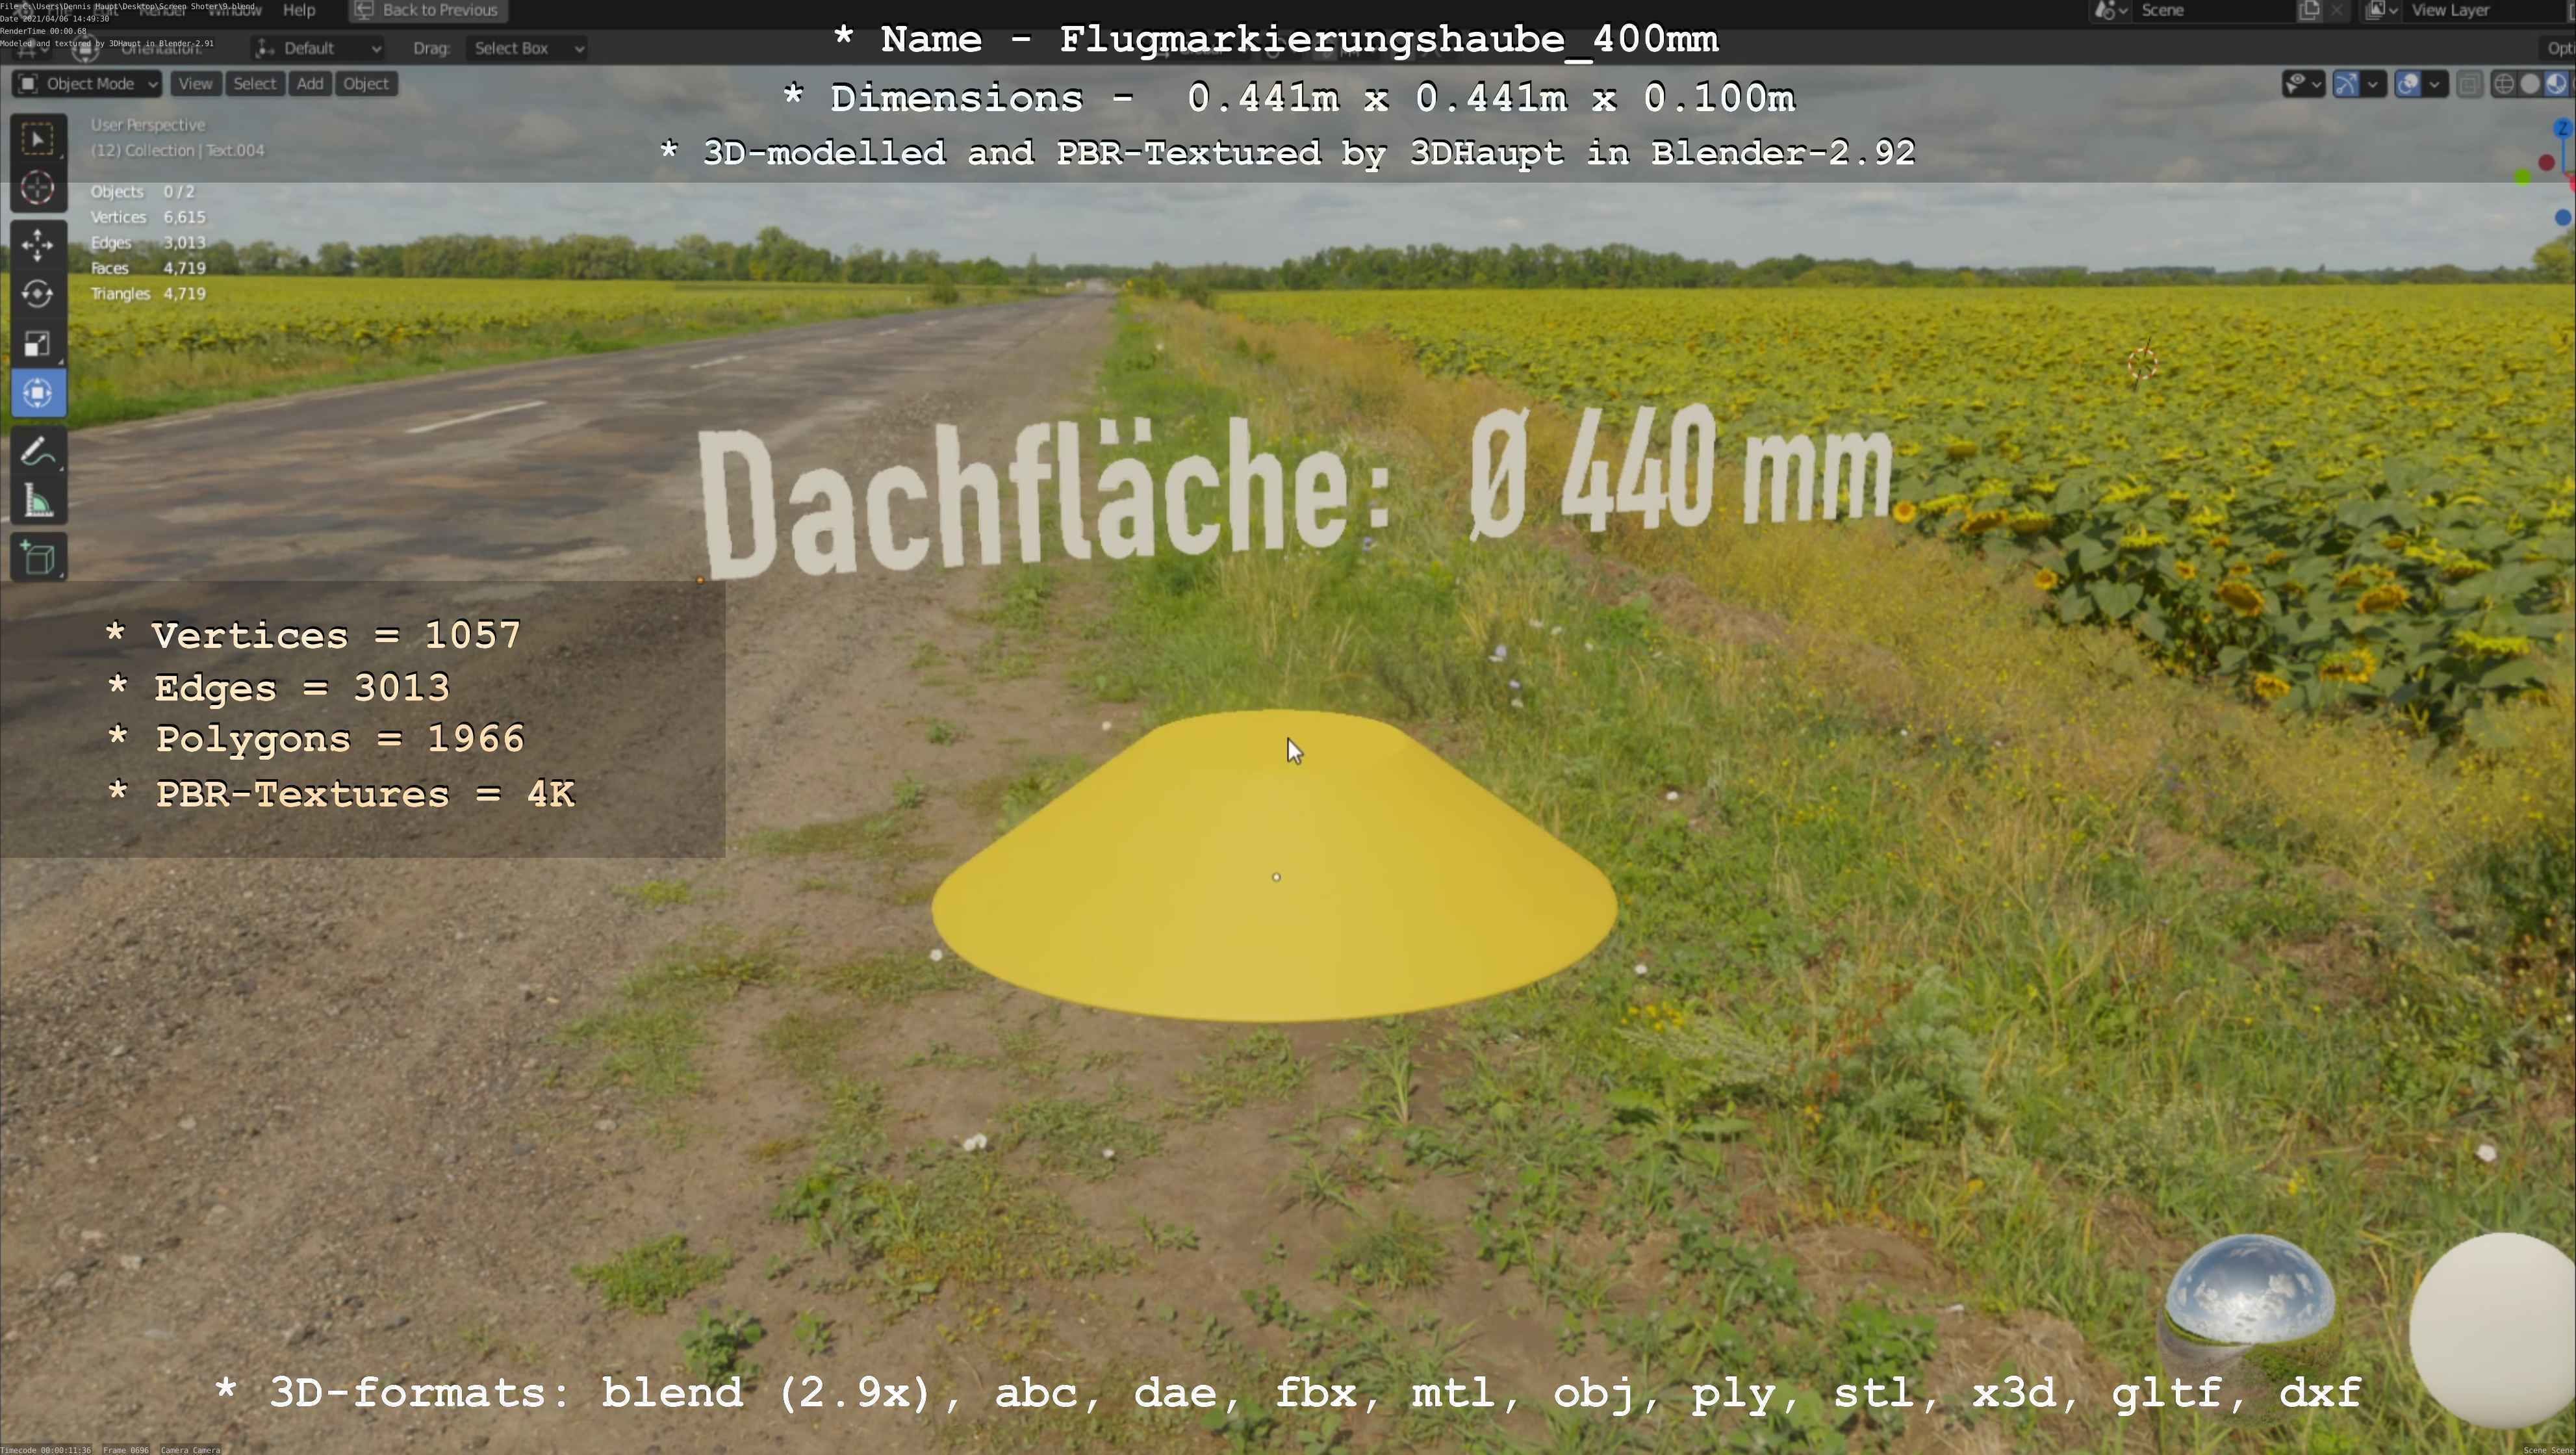Click the delete scene X icon
The height and width of the screenshot is (1455, 2576).
click(2336, 10)
